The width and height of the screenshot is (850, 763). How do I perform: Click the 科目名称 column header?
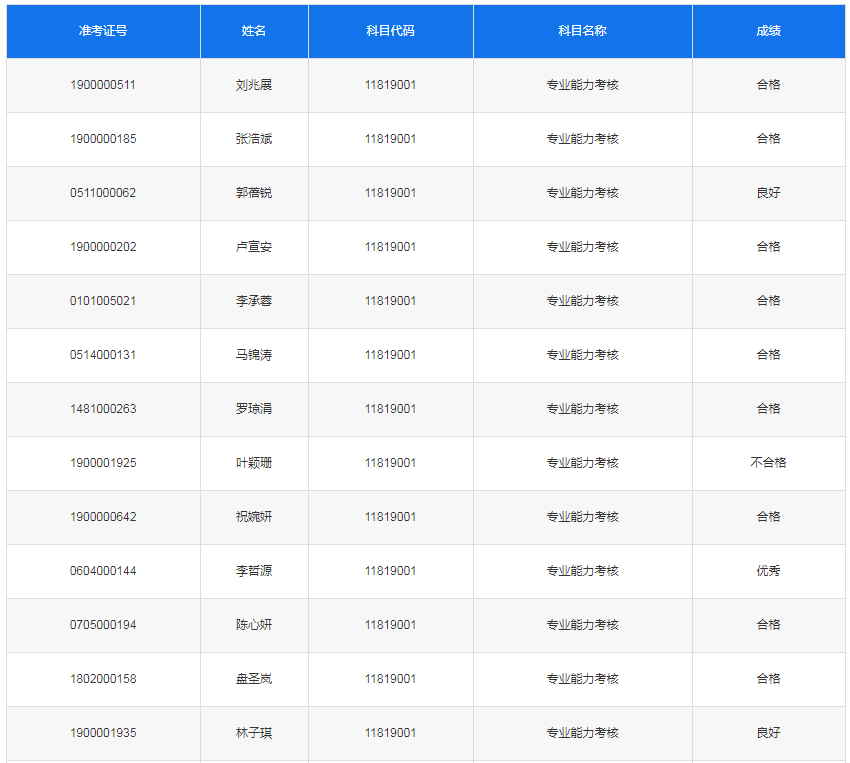click(x=582, y=31)
